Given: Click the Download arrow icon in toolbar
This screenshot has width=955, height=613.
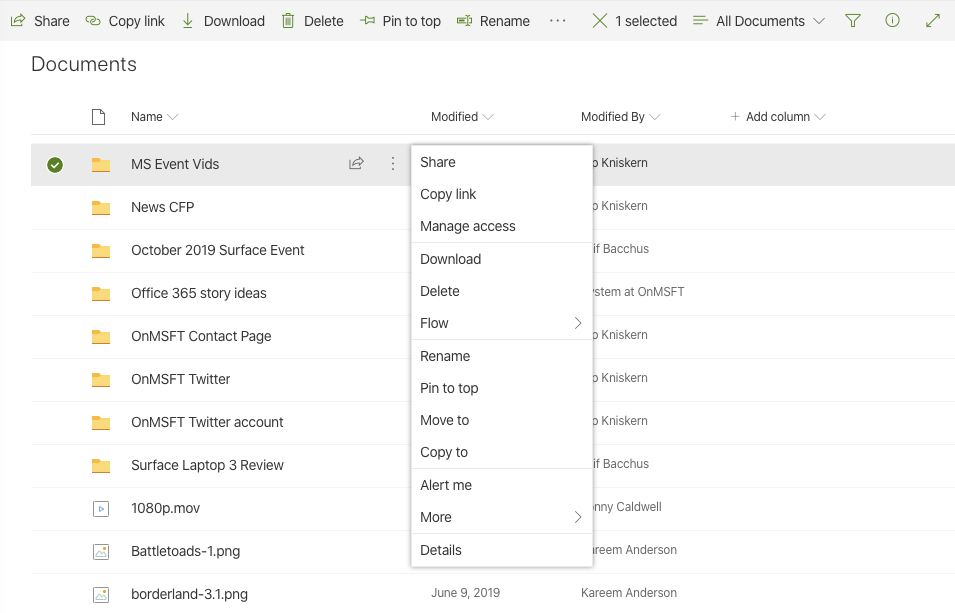Looking at the screenshot, I should [188, 21].
